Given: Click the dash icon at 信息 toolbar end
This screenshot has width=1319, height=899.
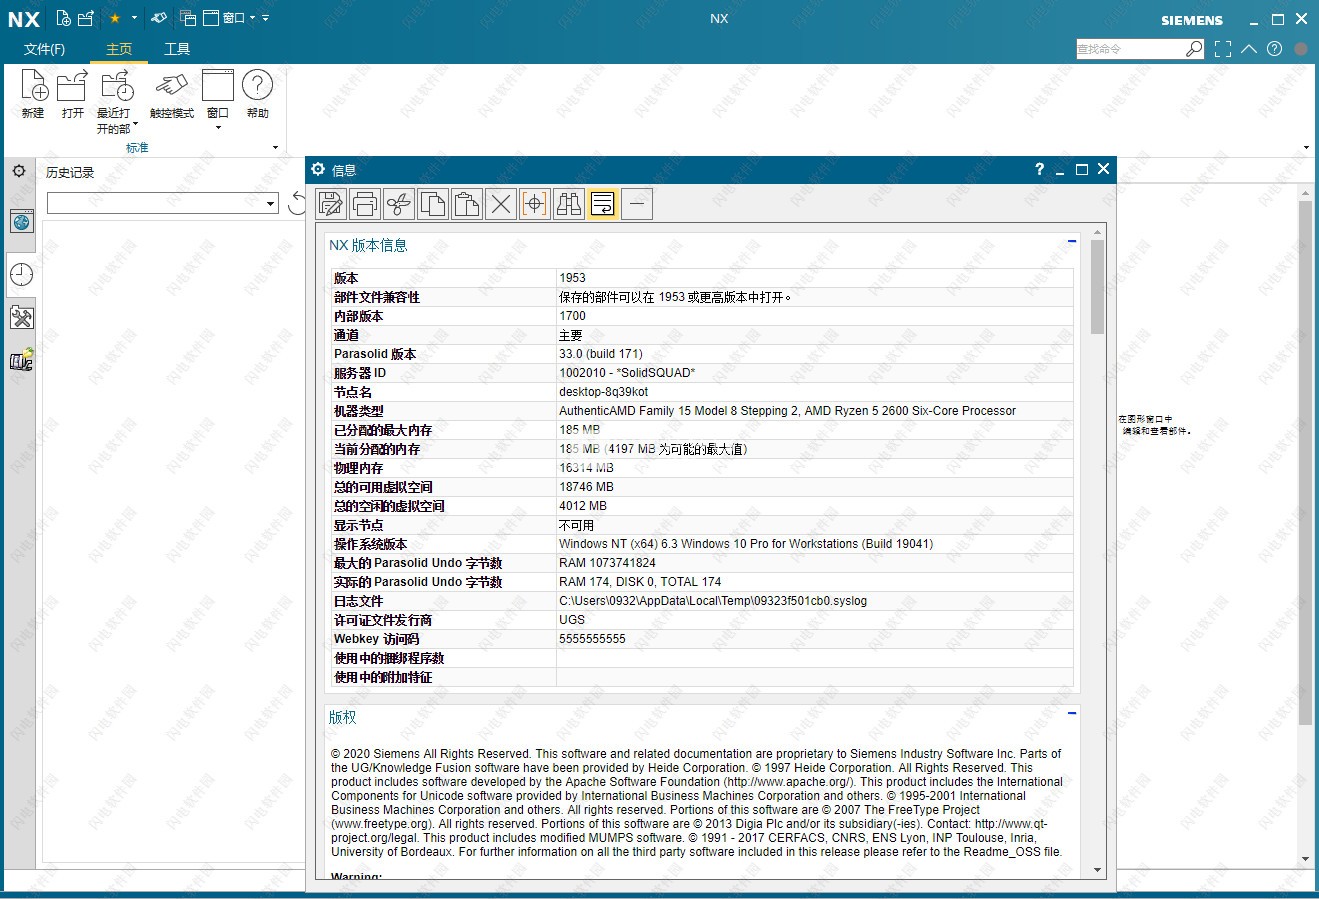Looking at the screenshot, I should (637, 204).
